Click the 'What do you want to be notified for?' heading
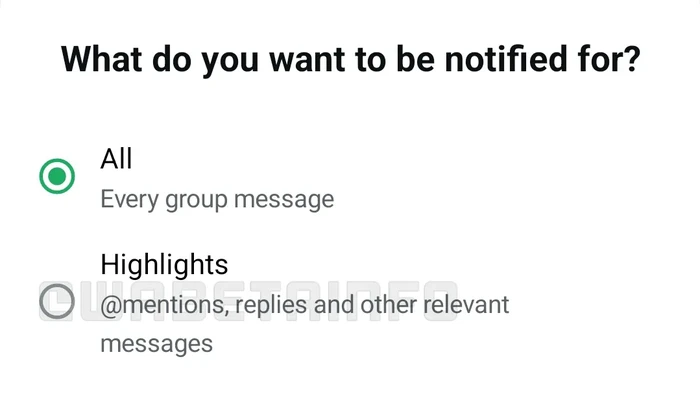The image size is (700, 394). [350, 59]
